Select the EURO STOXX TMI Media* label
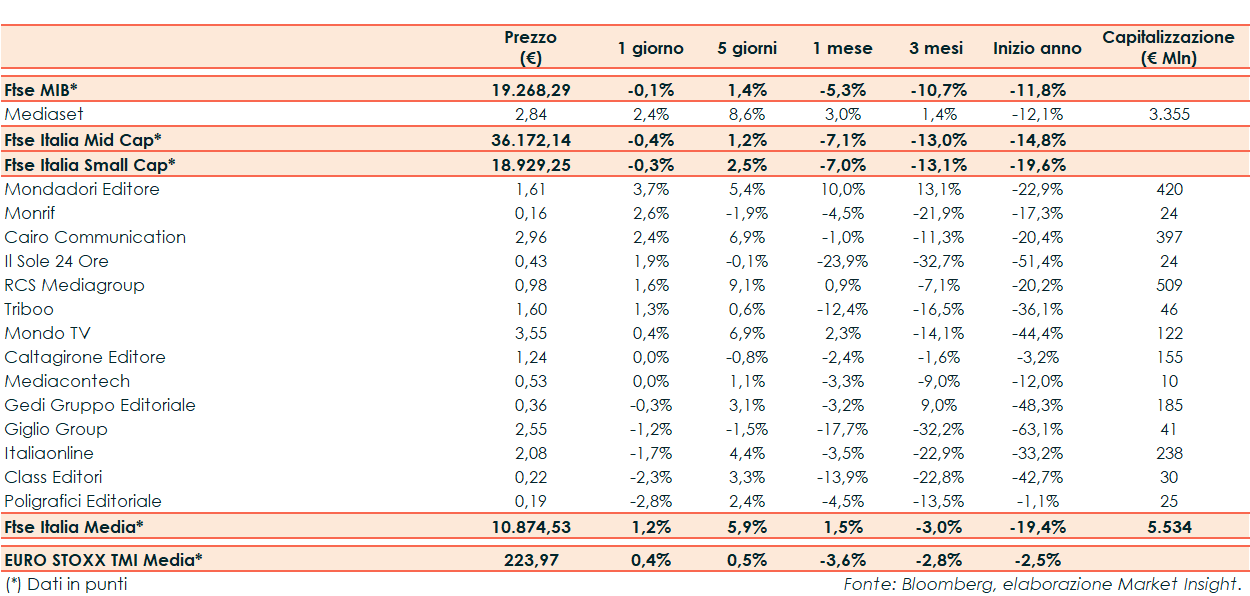The width and height of the screenshot is (1250, 596). pos(103,560)
